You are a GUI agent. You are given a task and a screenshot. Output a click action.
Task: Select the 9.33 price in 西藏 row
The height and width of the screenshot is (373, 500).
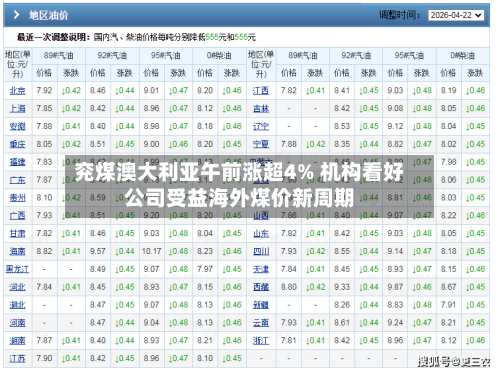pos(342,287)
